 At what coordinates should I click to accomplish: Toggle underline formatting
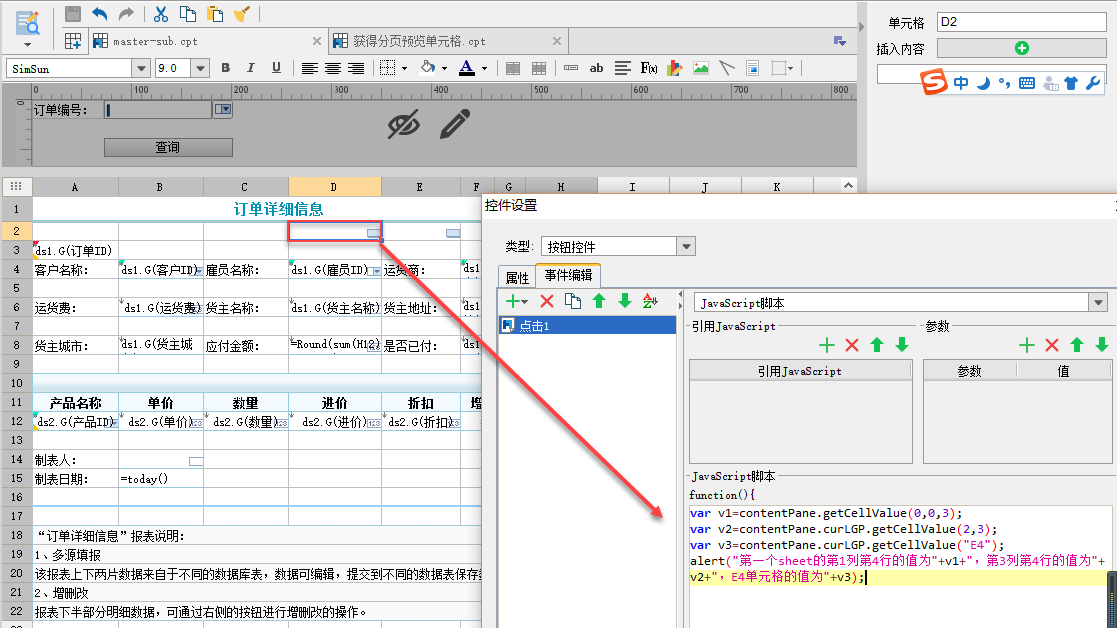click(276, 68)
